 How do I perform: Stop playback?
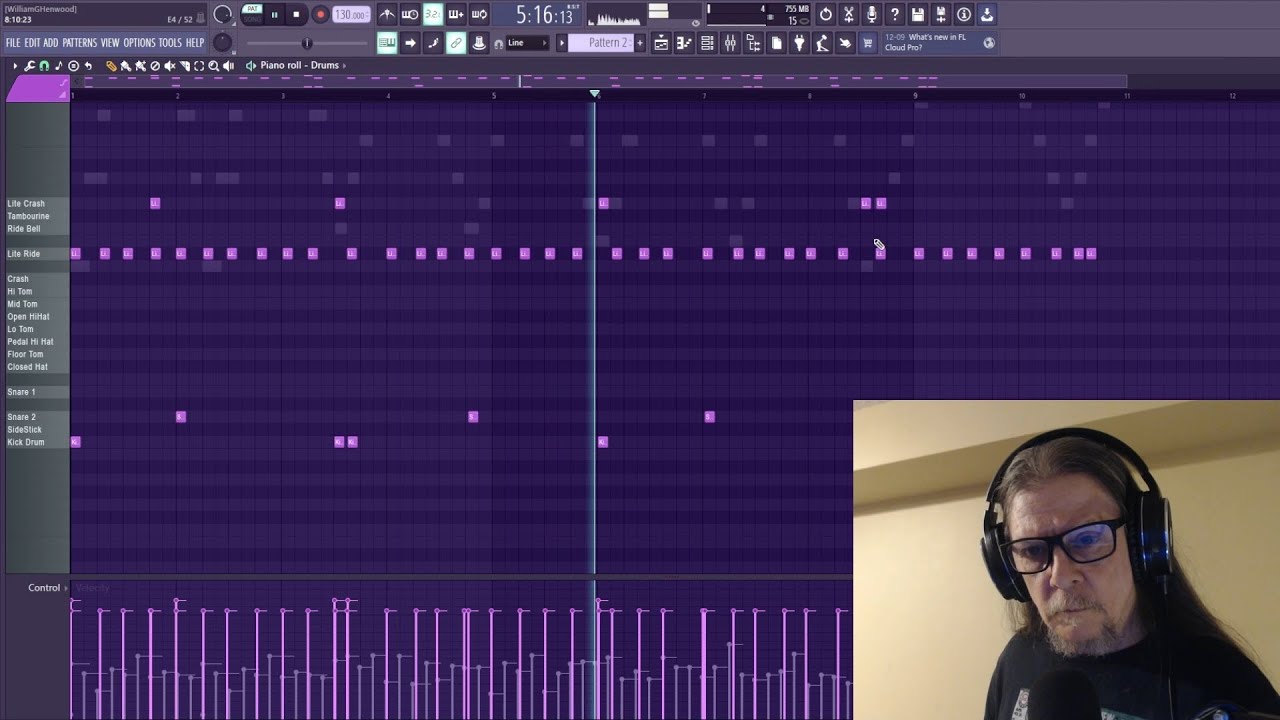(x=296, y=14)
